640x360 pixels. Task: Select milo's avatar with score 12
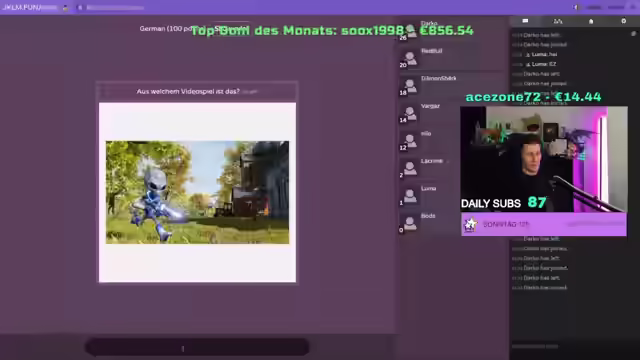tap(410, 141)
